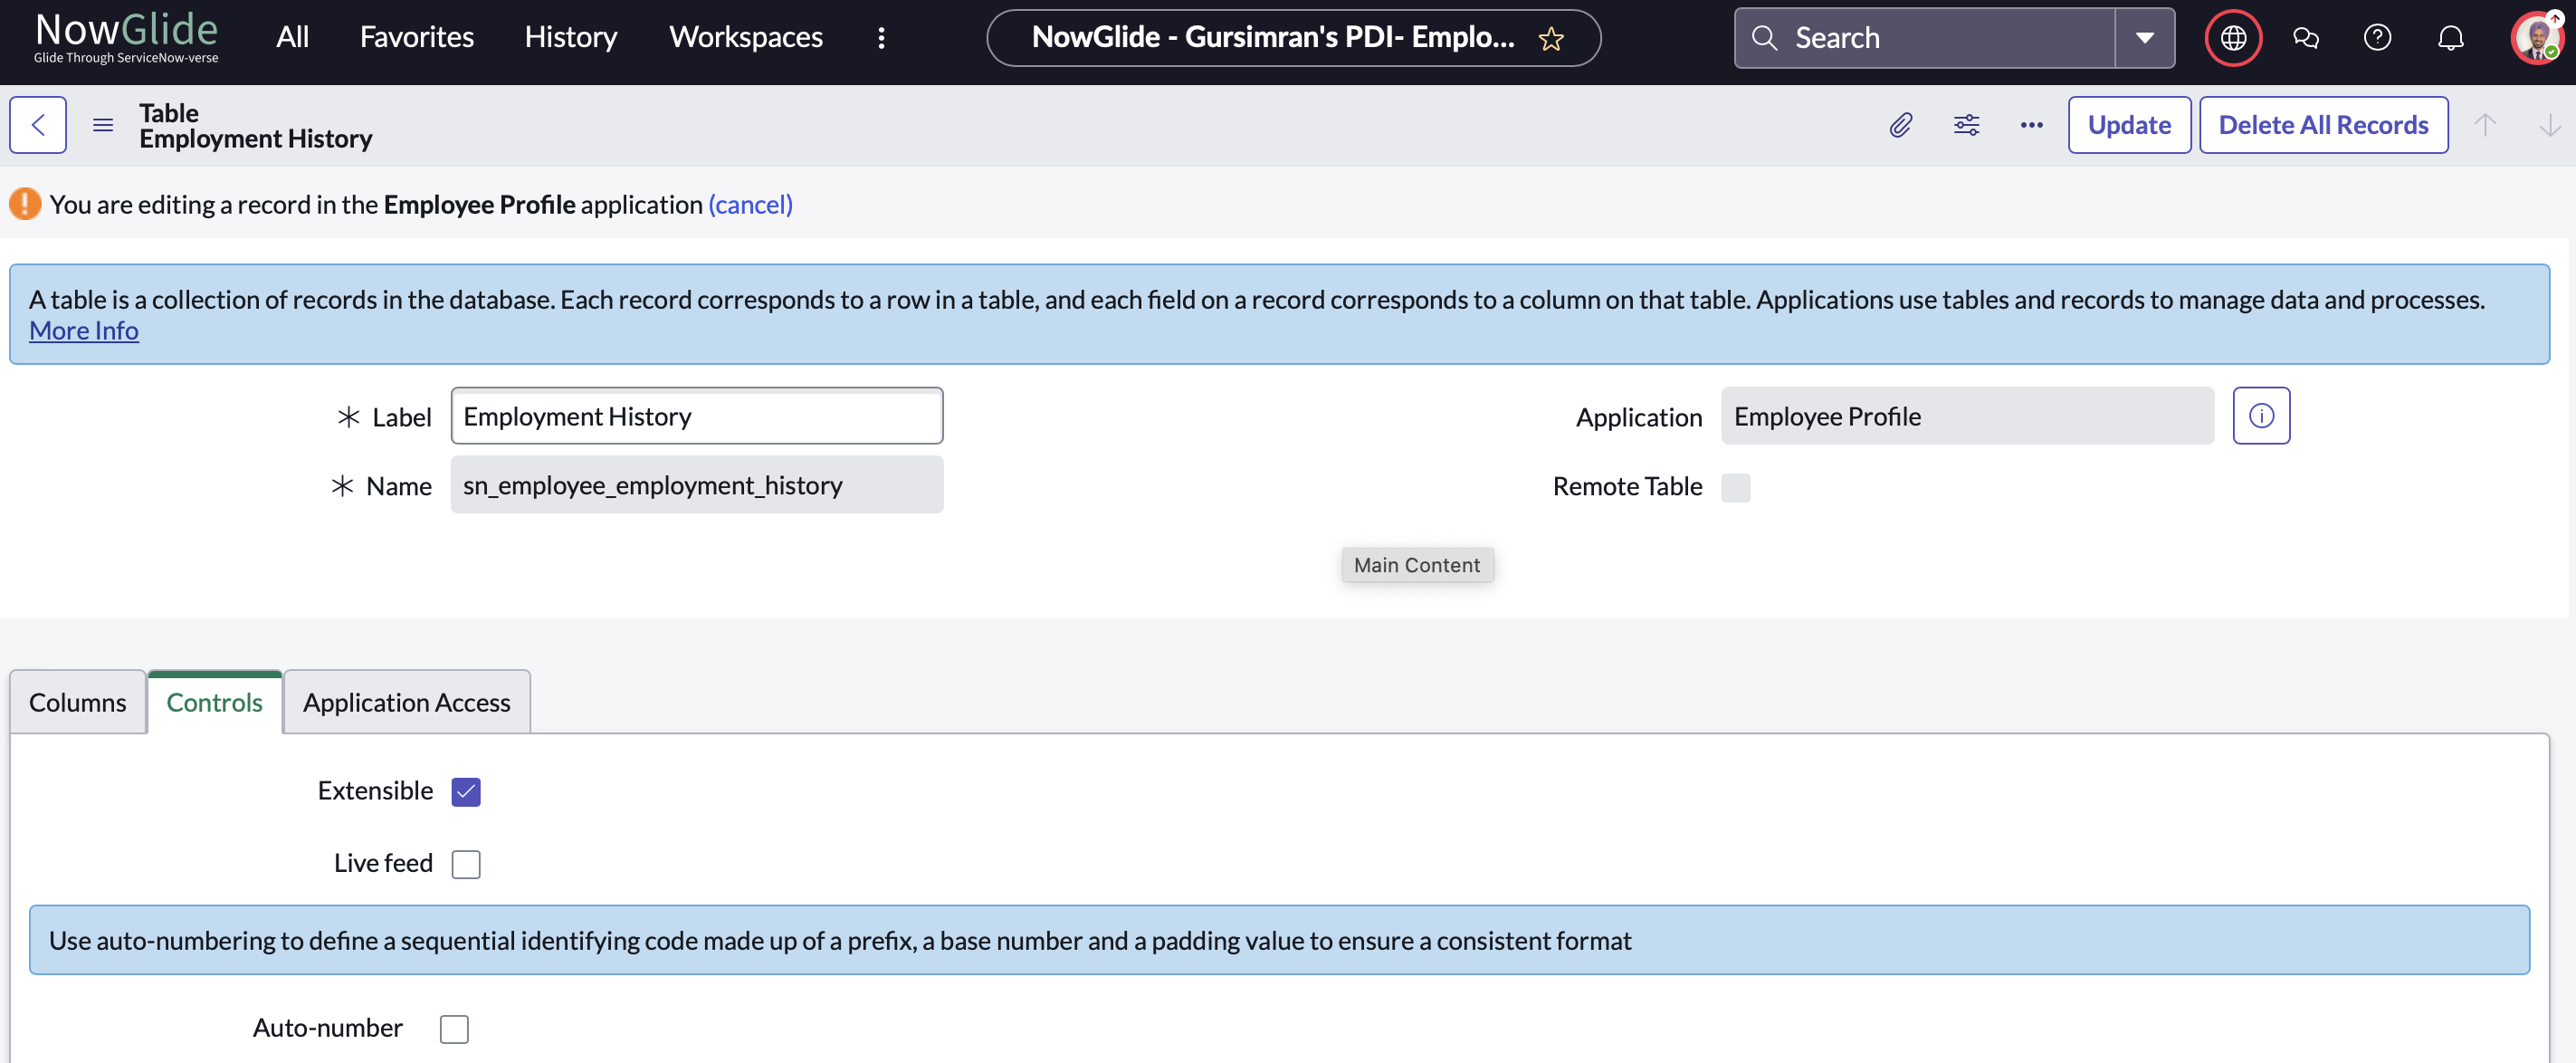Open the application scope globe picker
2576x1063 pixels.
2234,38
